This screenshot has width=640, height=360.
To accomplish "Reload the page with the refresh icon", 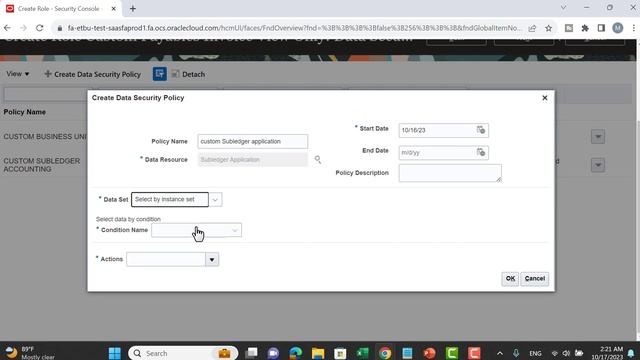I will (x=40, y=28).
